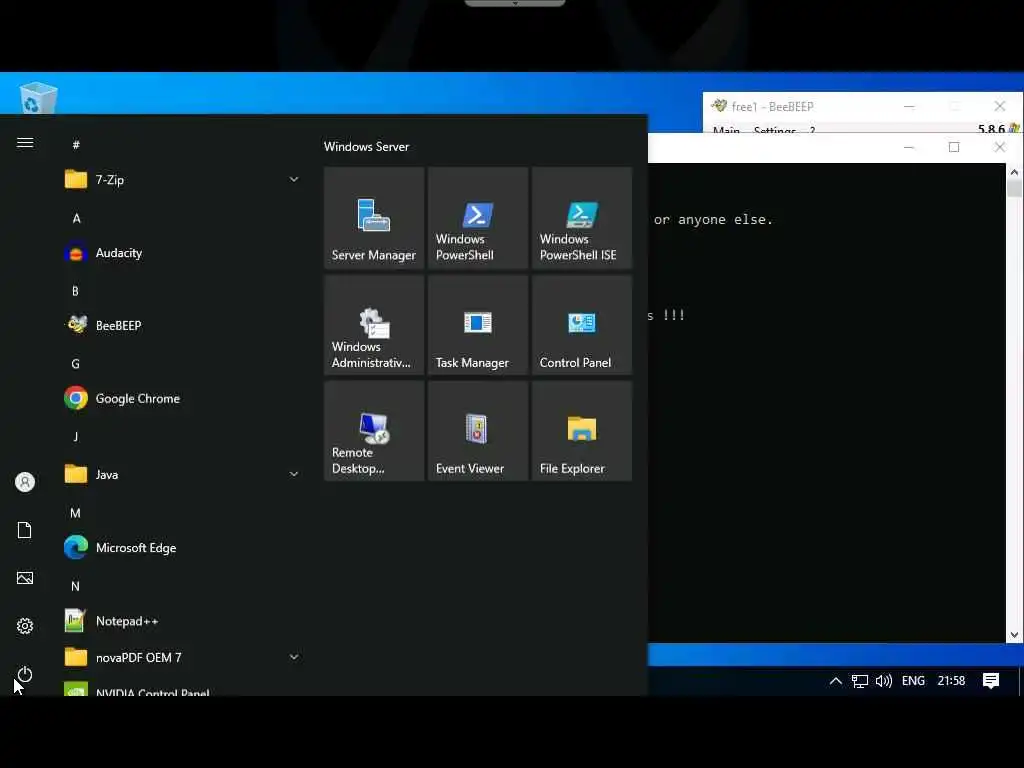1024x768 pixels.
Task: Open the Java folder entry
Action: (183, 474)
